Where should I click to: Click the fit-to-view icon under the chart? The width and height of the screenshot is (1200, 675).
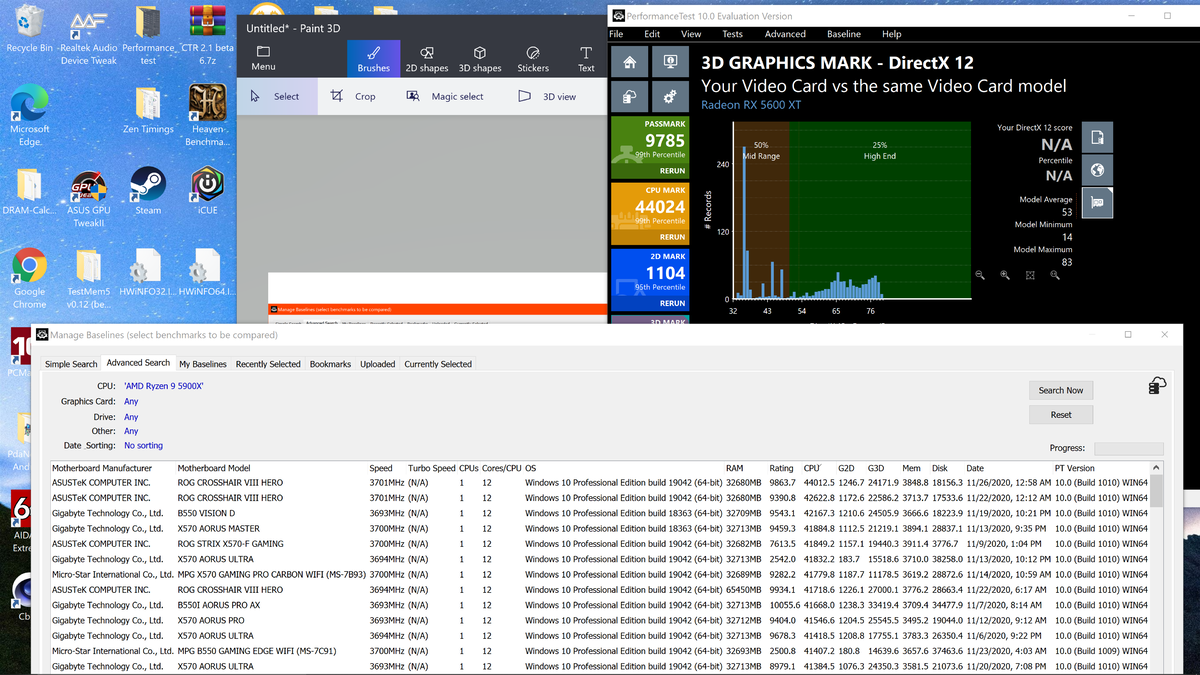point(1030,275)
